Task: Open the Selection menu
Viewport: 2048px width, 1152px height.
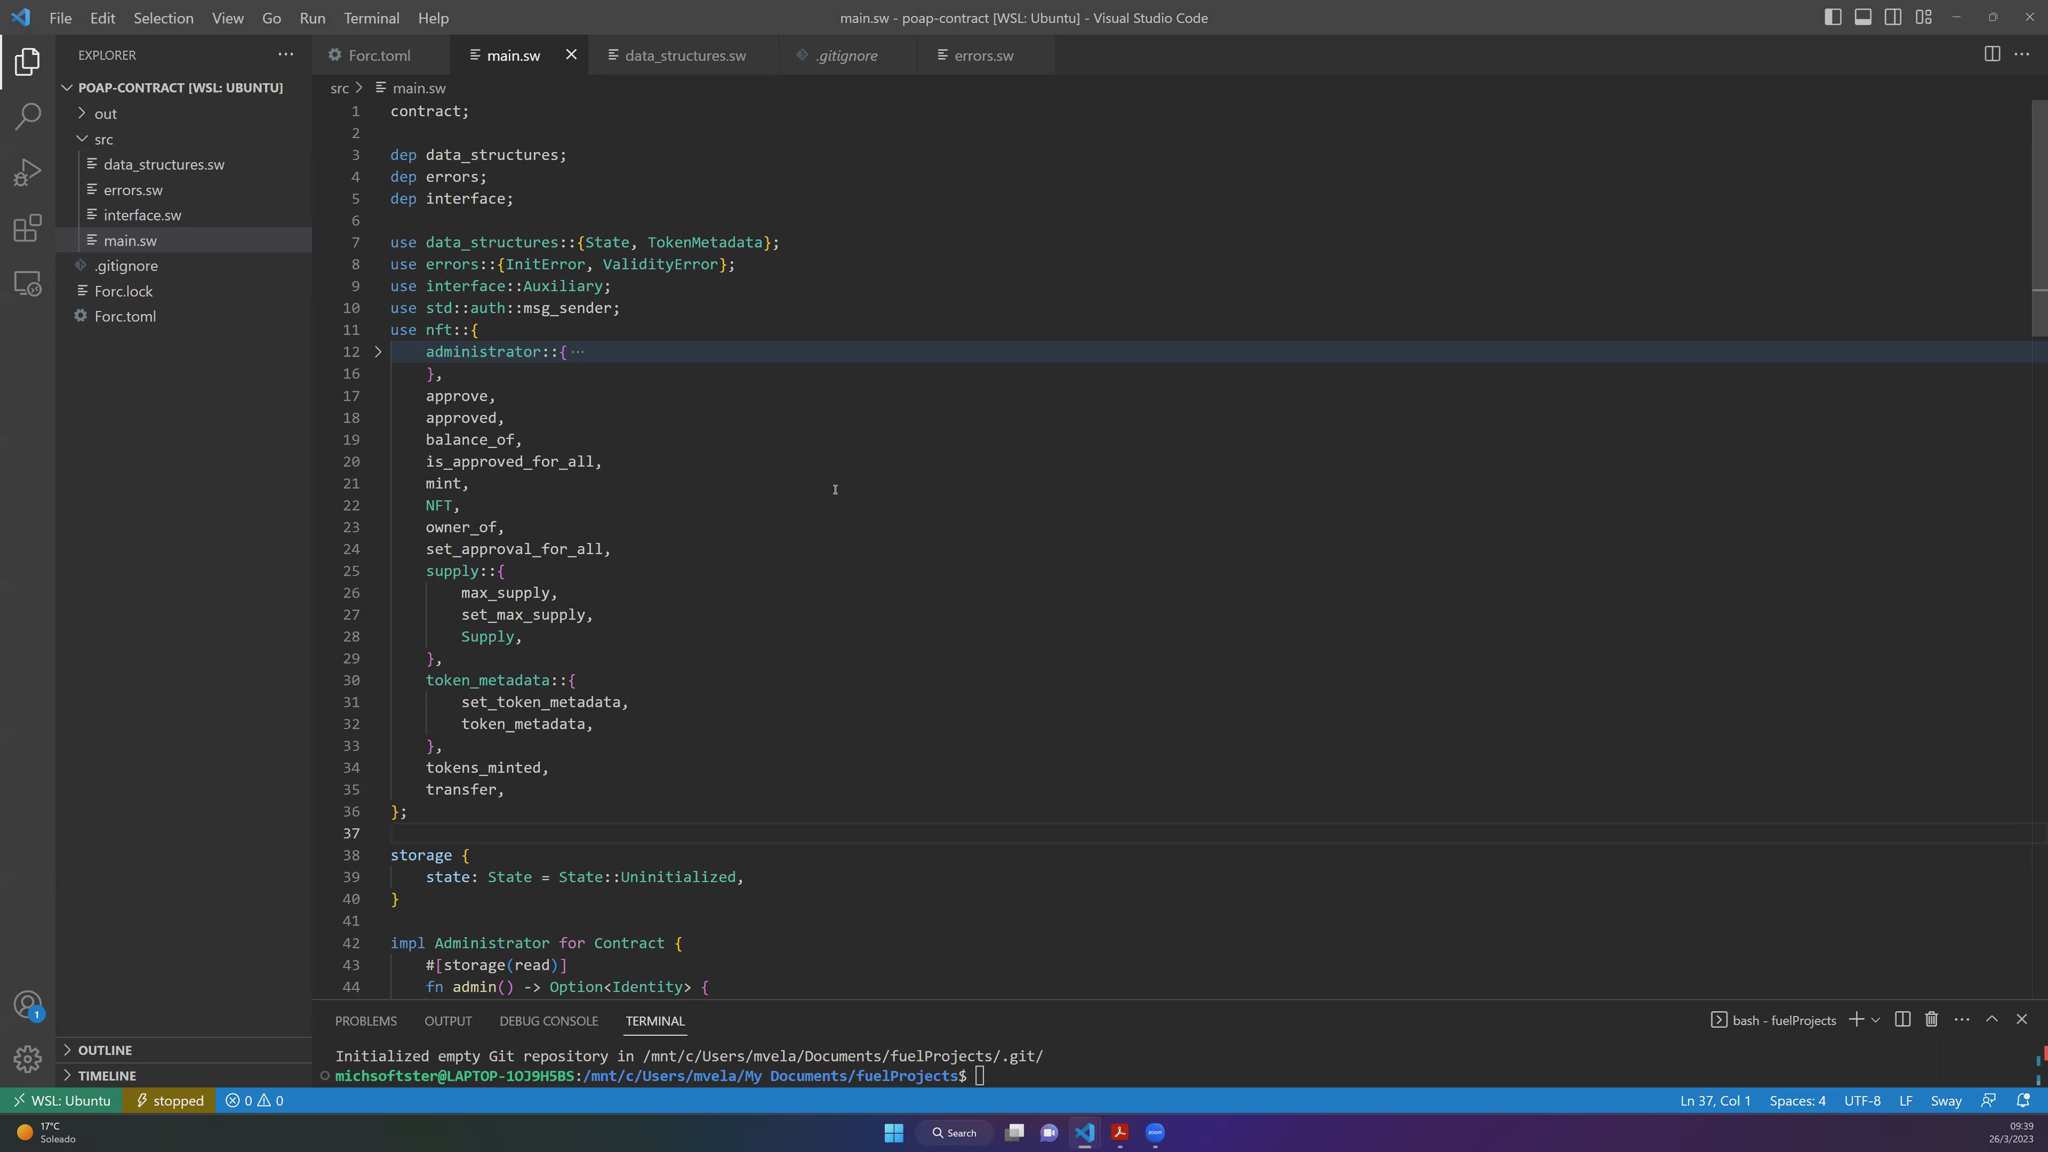Action: click(x=163, y=18)
